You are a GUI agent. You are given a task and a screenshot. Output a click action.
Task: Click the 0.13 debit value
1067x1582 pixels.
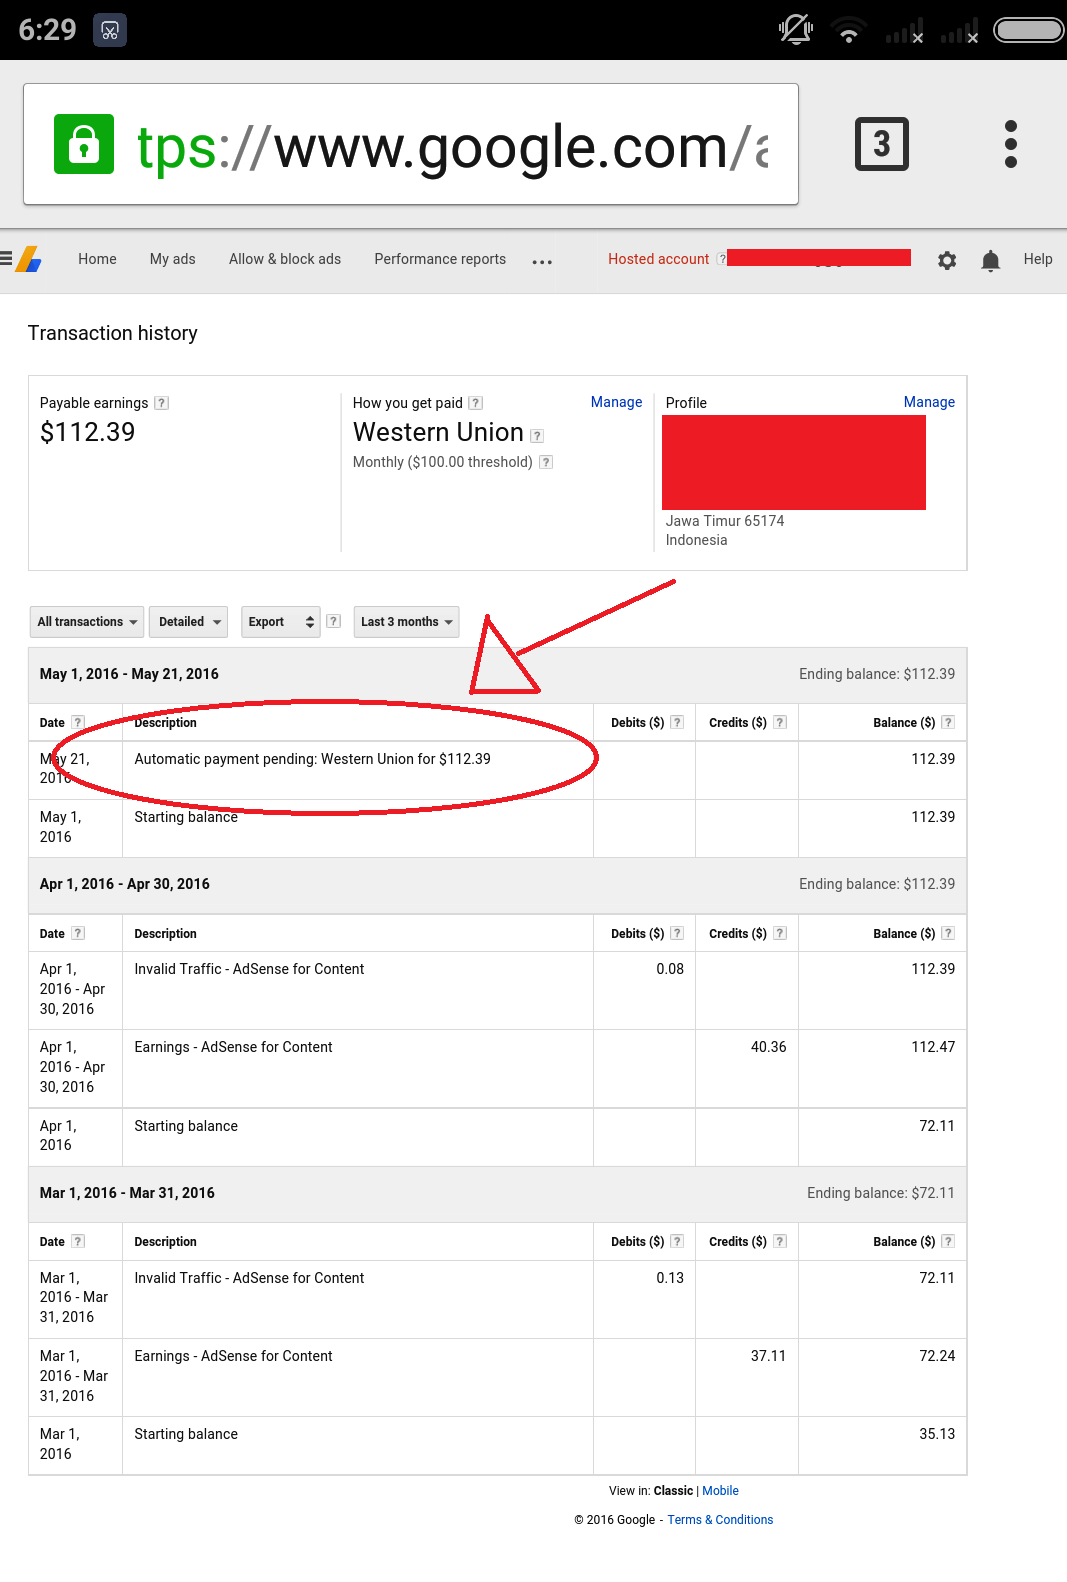coord(670,1278)
